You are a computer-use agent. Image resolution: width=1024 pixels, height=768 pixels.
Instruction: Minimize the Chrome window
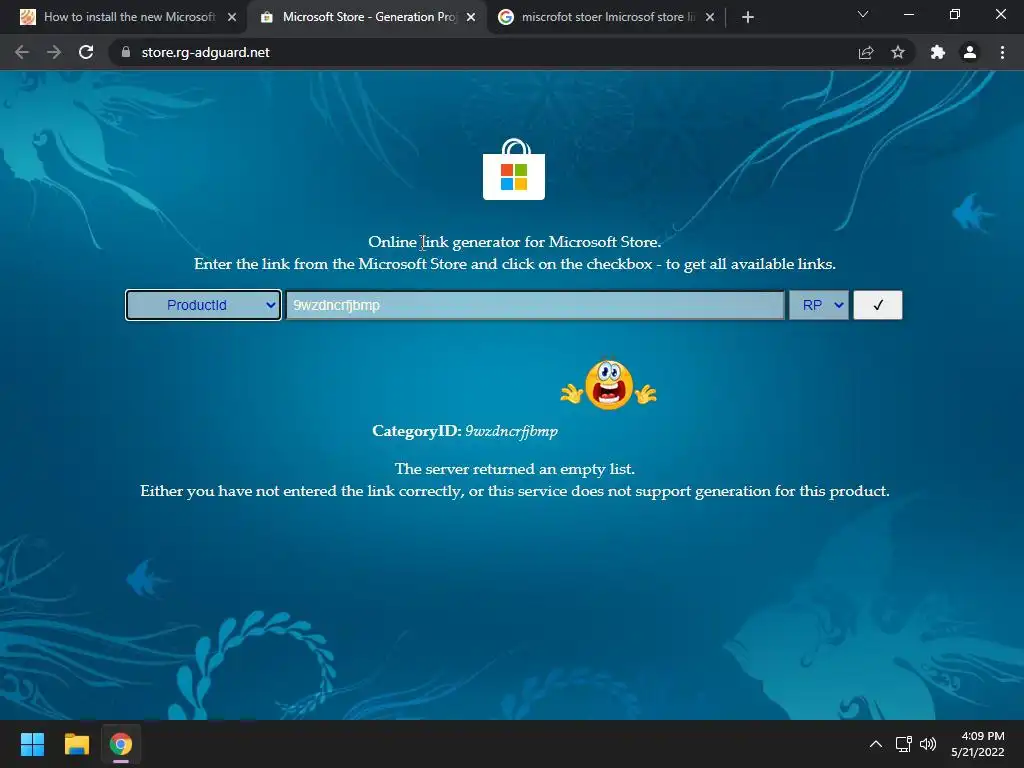click(908, 14)
